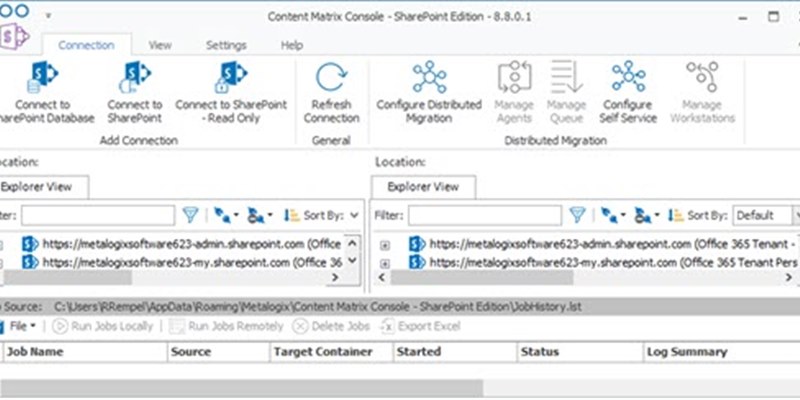Expand metalogixsoftware623-my node in right pane
This screenshot has width=800, height=400.
coord(385,263)
